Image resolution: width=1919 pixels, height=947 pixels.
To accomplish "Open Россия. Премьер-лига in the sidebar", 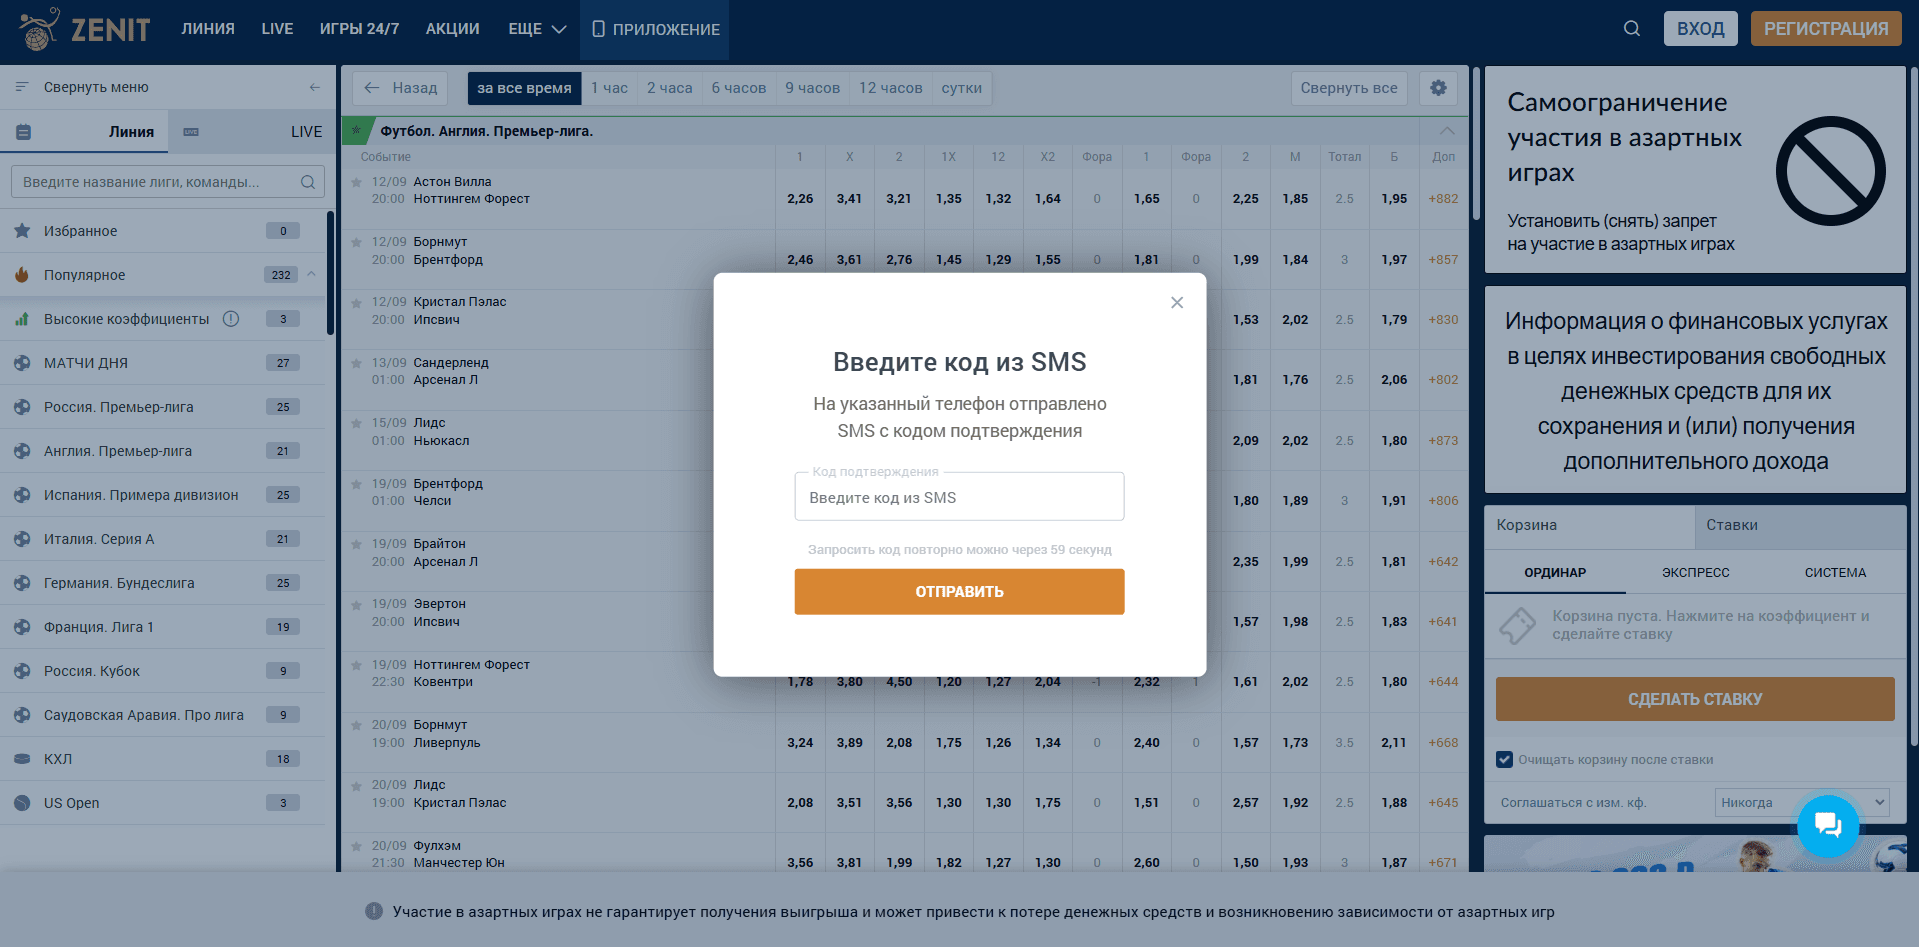I will point(163,407).
